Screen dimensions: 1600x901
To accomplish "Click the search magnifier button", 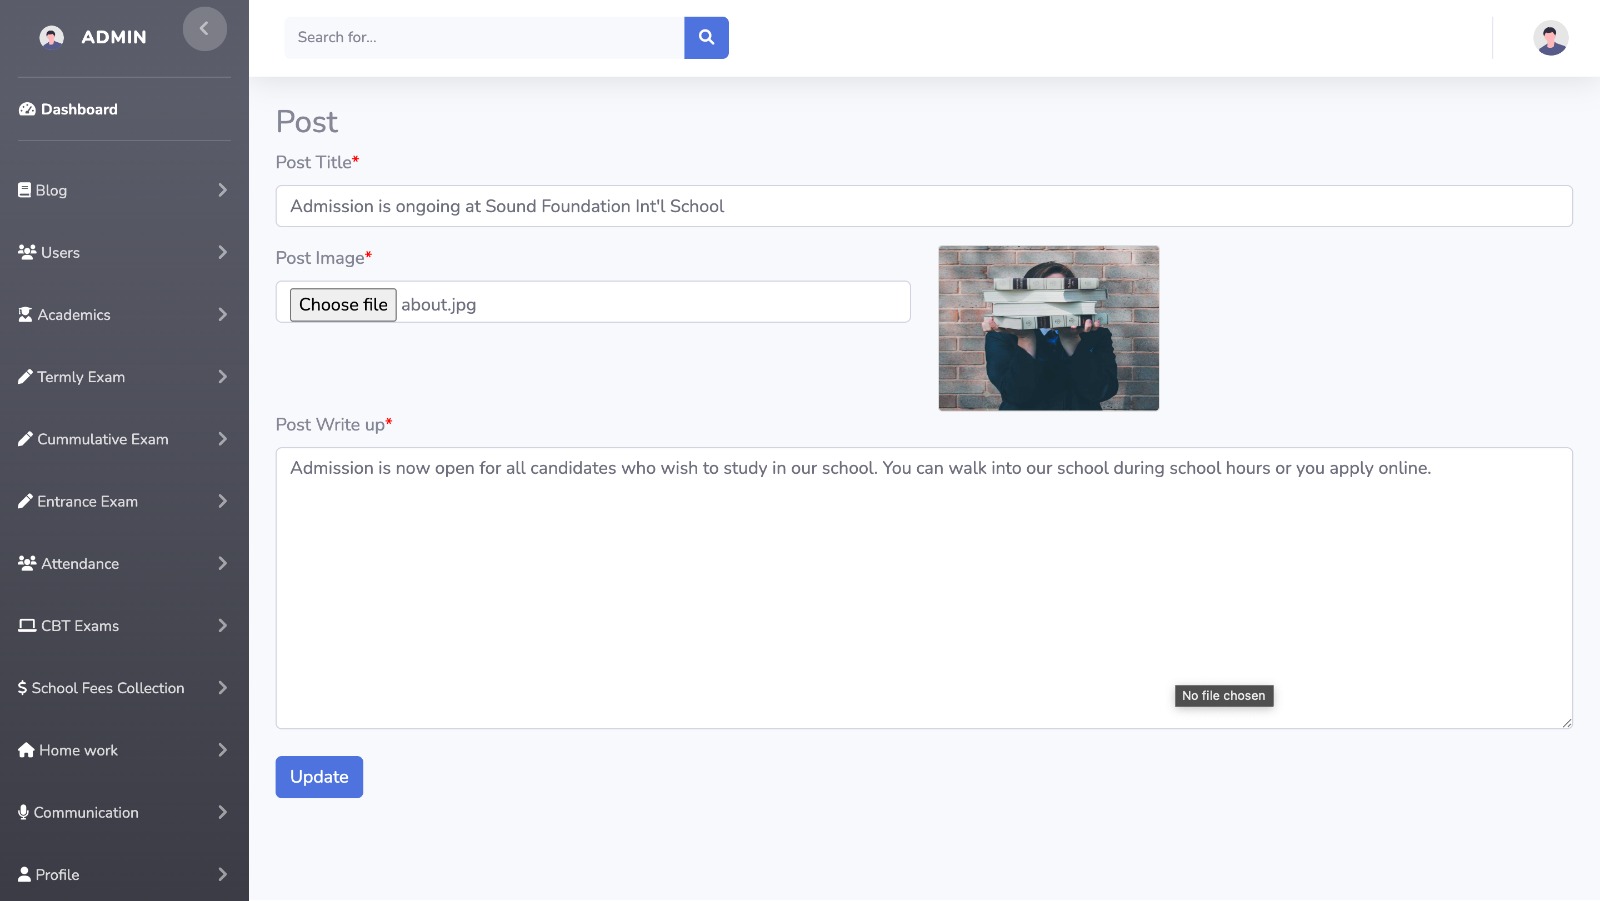I will 706,38.
